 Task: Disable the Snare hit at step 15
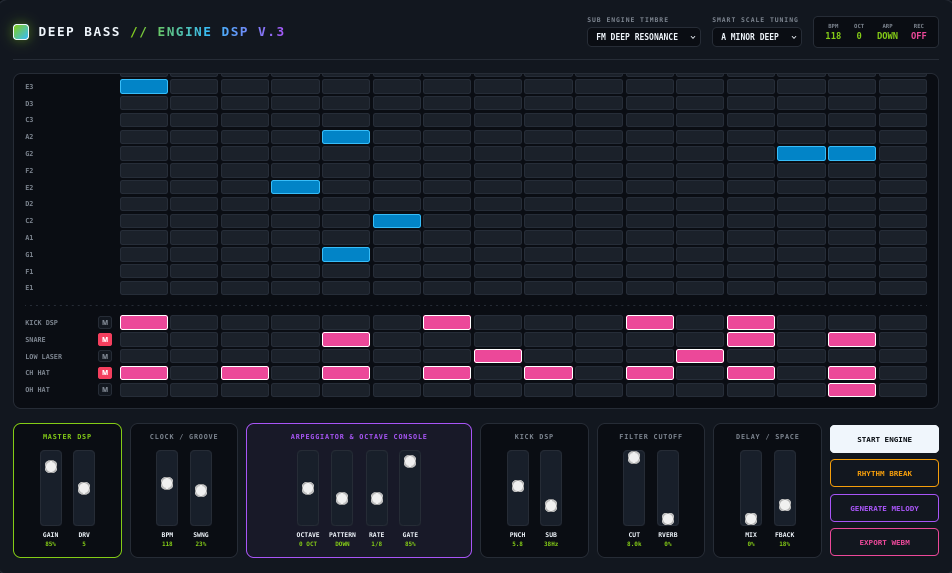click(x=852, y=339)
